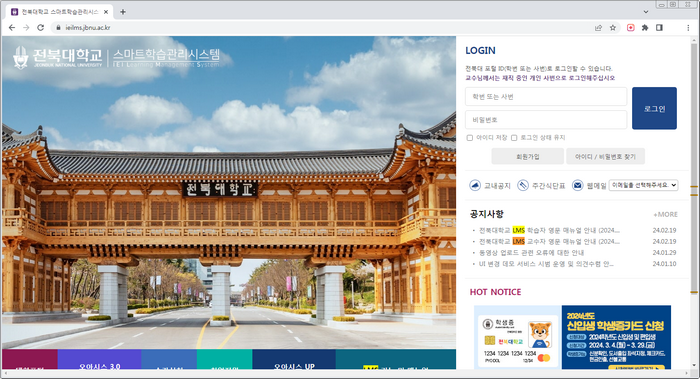This screenshot has width=700, height=379.
Task: Click the 회원가입 button
Action: 528,157
